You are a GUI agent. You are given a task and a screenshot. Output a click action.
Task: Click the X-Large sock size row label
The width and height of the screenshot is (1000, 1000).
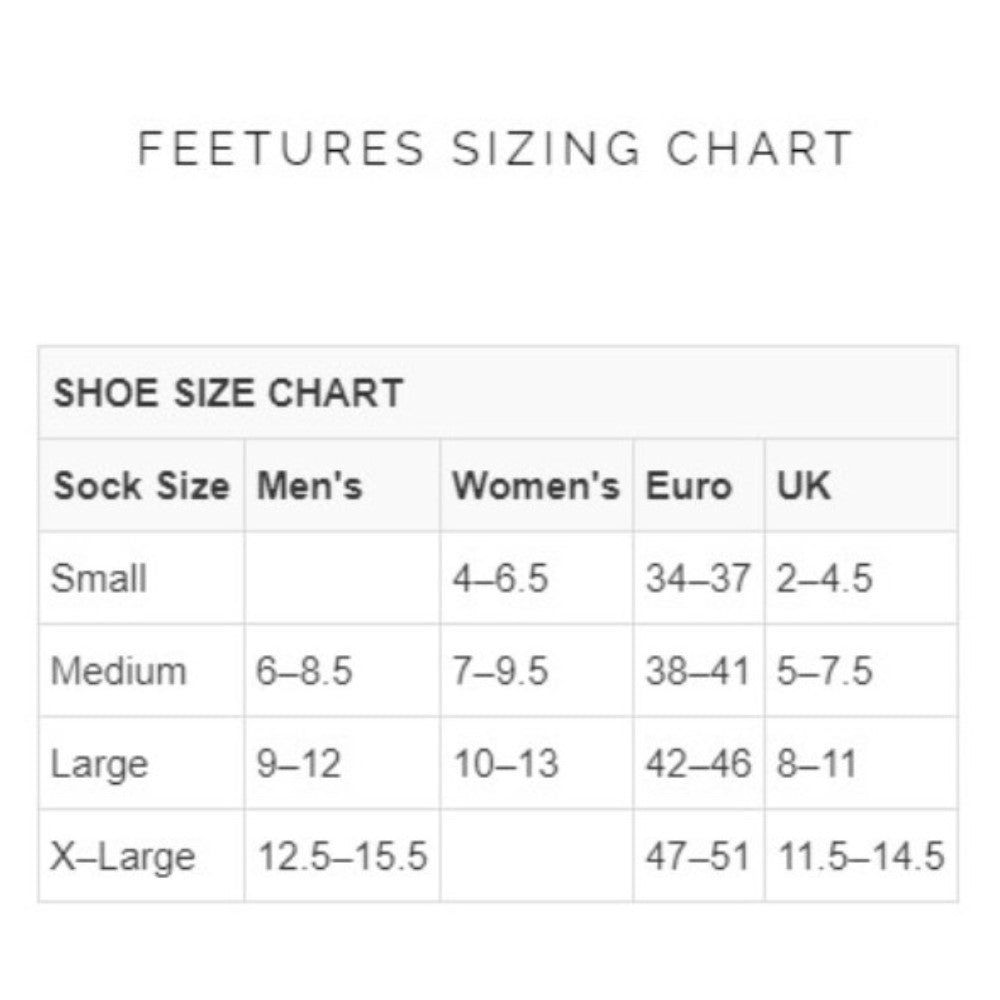point(123,857)
